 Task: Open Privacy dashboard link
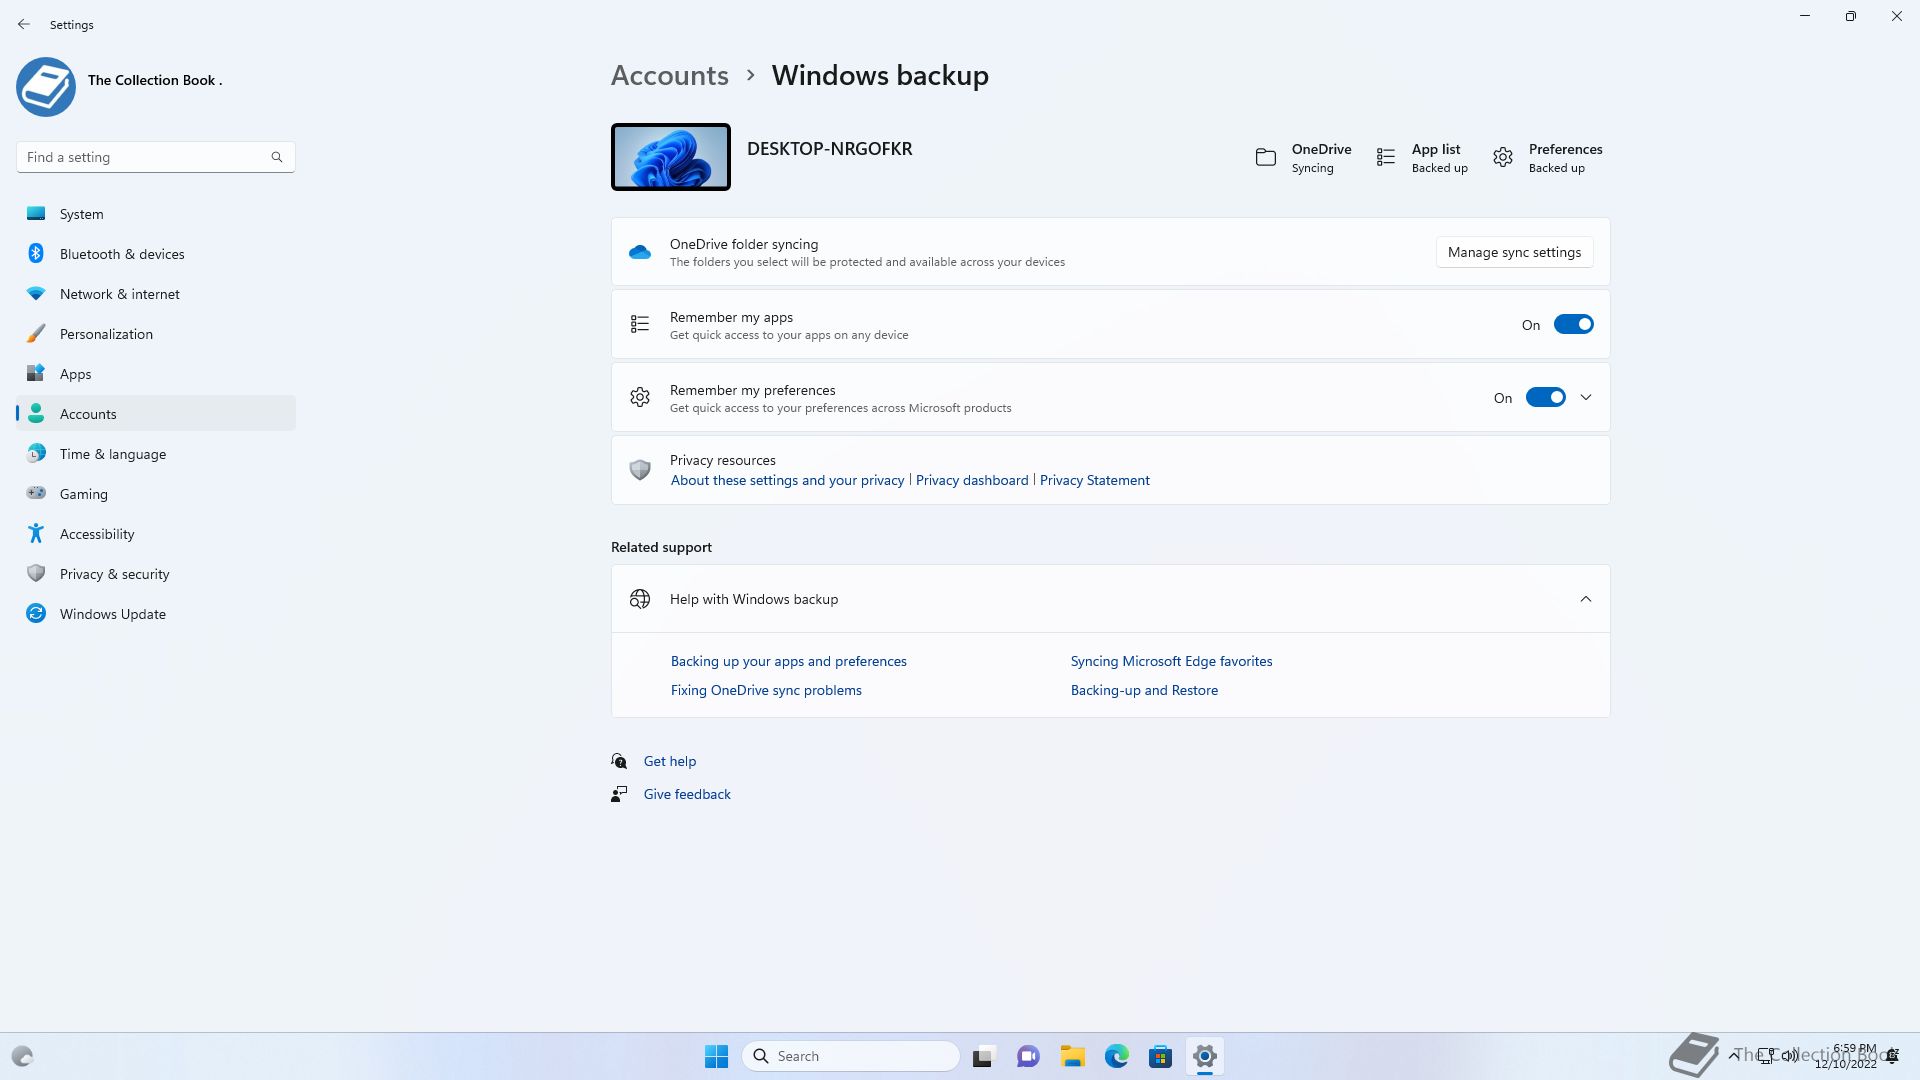point(972,480)
